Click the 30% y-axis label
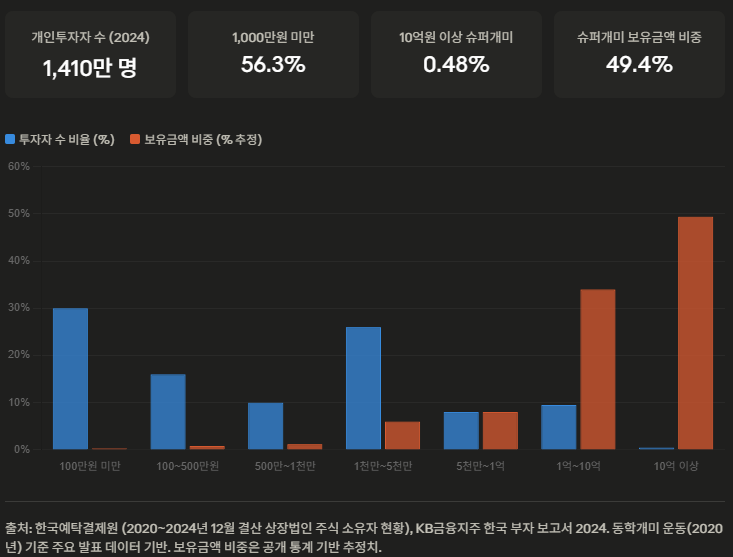 (19, 308)
